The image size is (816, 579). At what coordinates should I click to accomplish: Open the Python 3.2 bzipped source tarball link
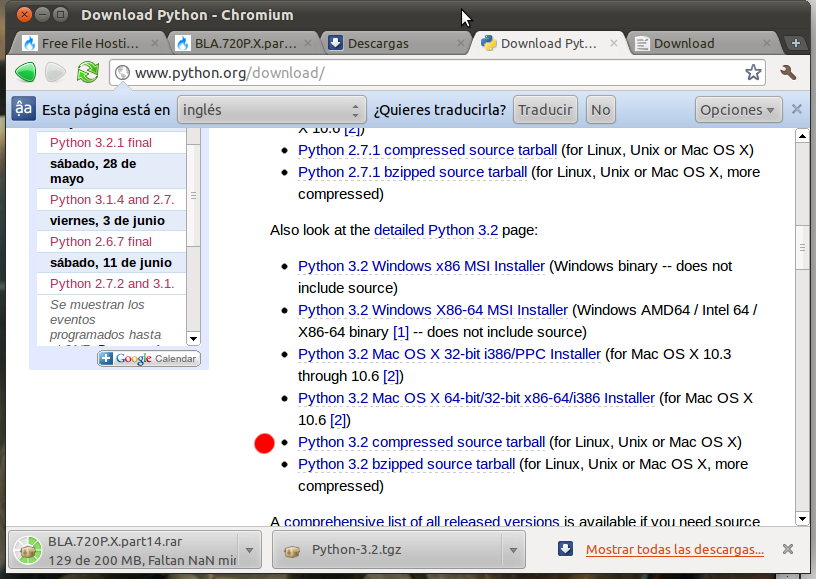click(406, 464)
